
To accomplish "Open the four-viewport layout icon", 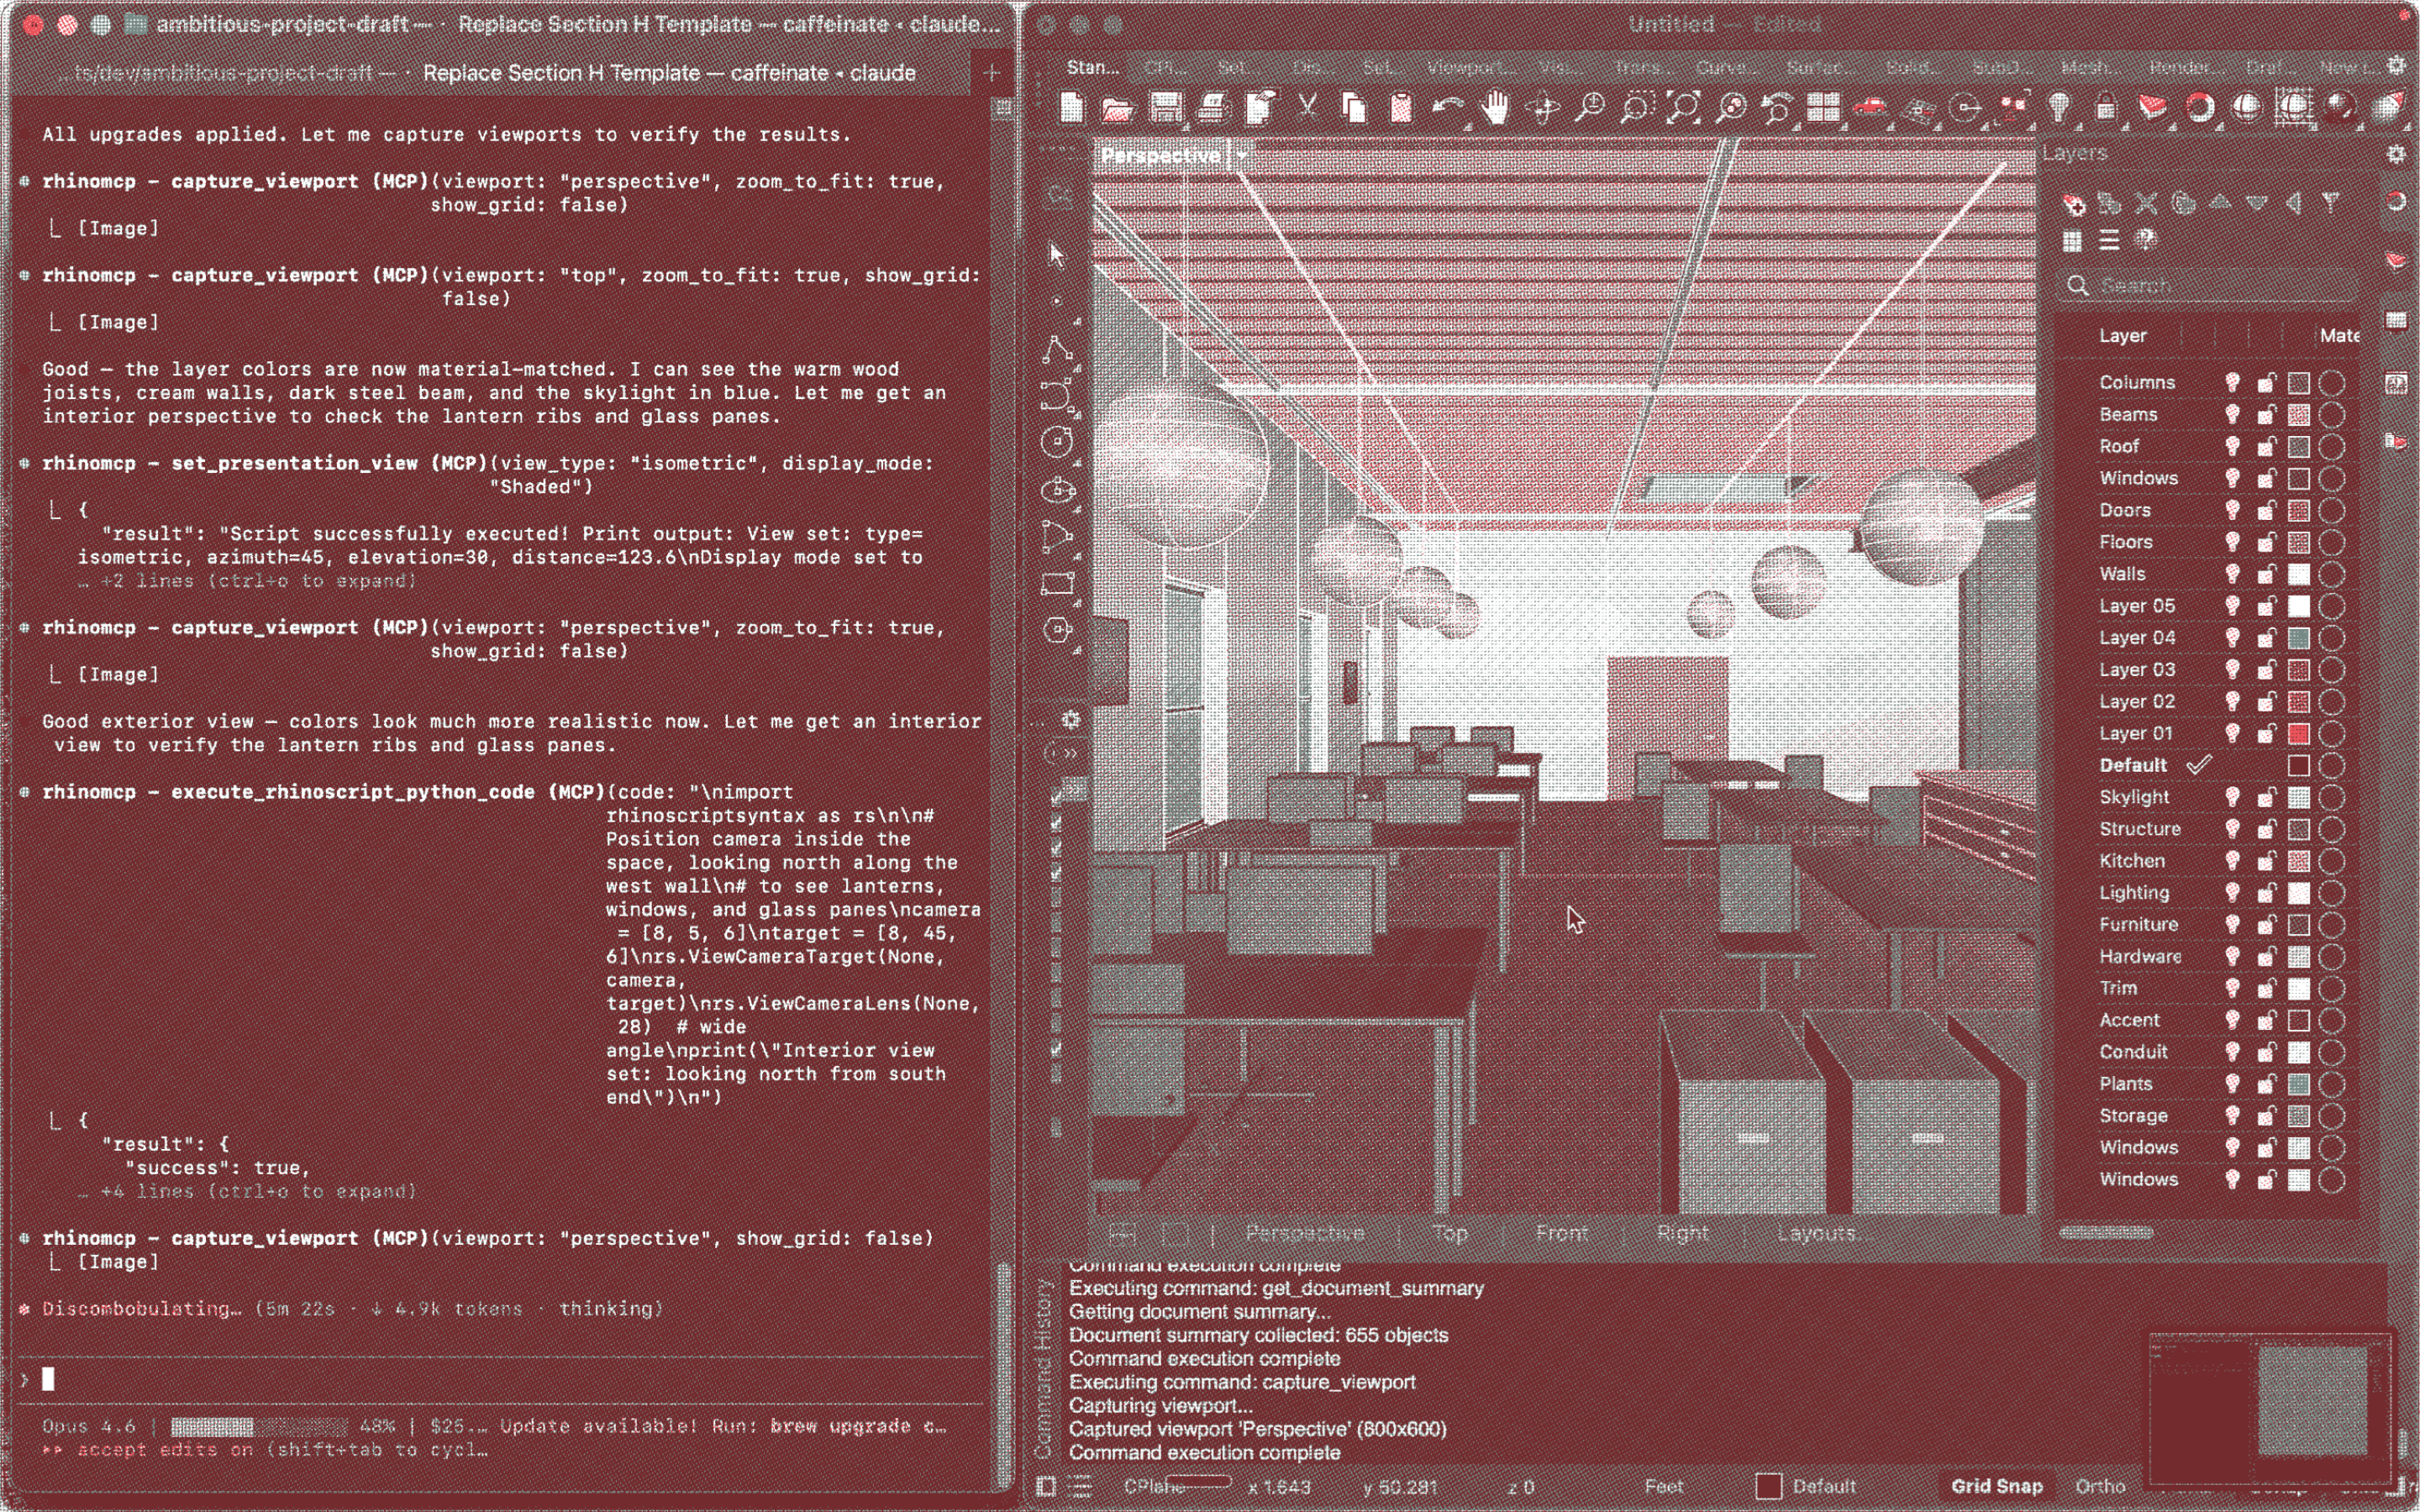I will pyautogui.click(x=1823, y=108).
